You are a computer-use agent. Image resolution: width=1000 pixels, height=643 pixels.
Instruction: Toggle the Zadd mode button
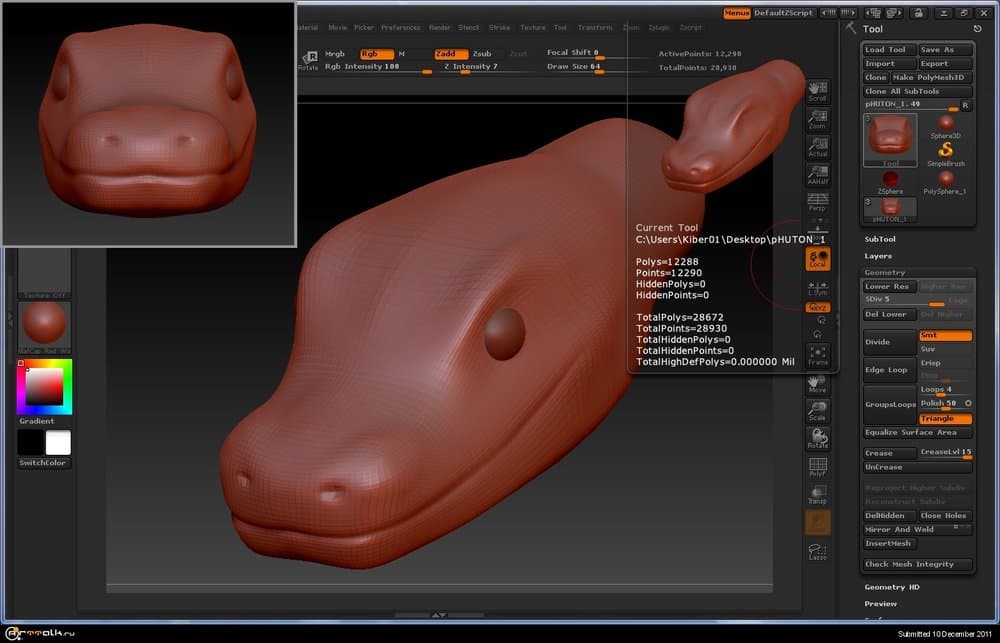[x=450, y=53]
